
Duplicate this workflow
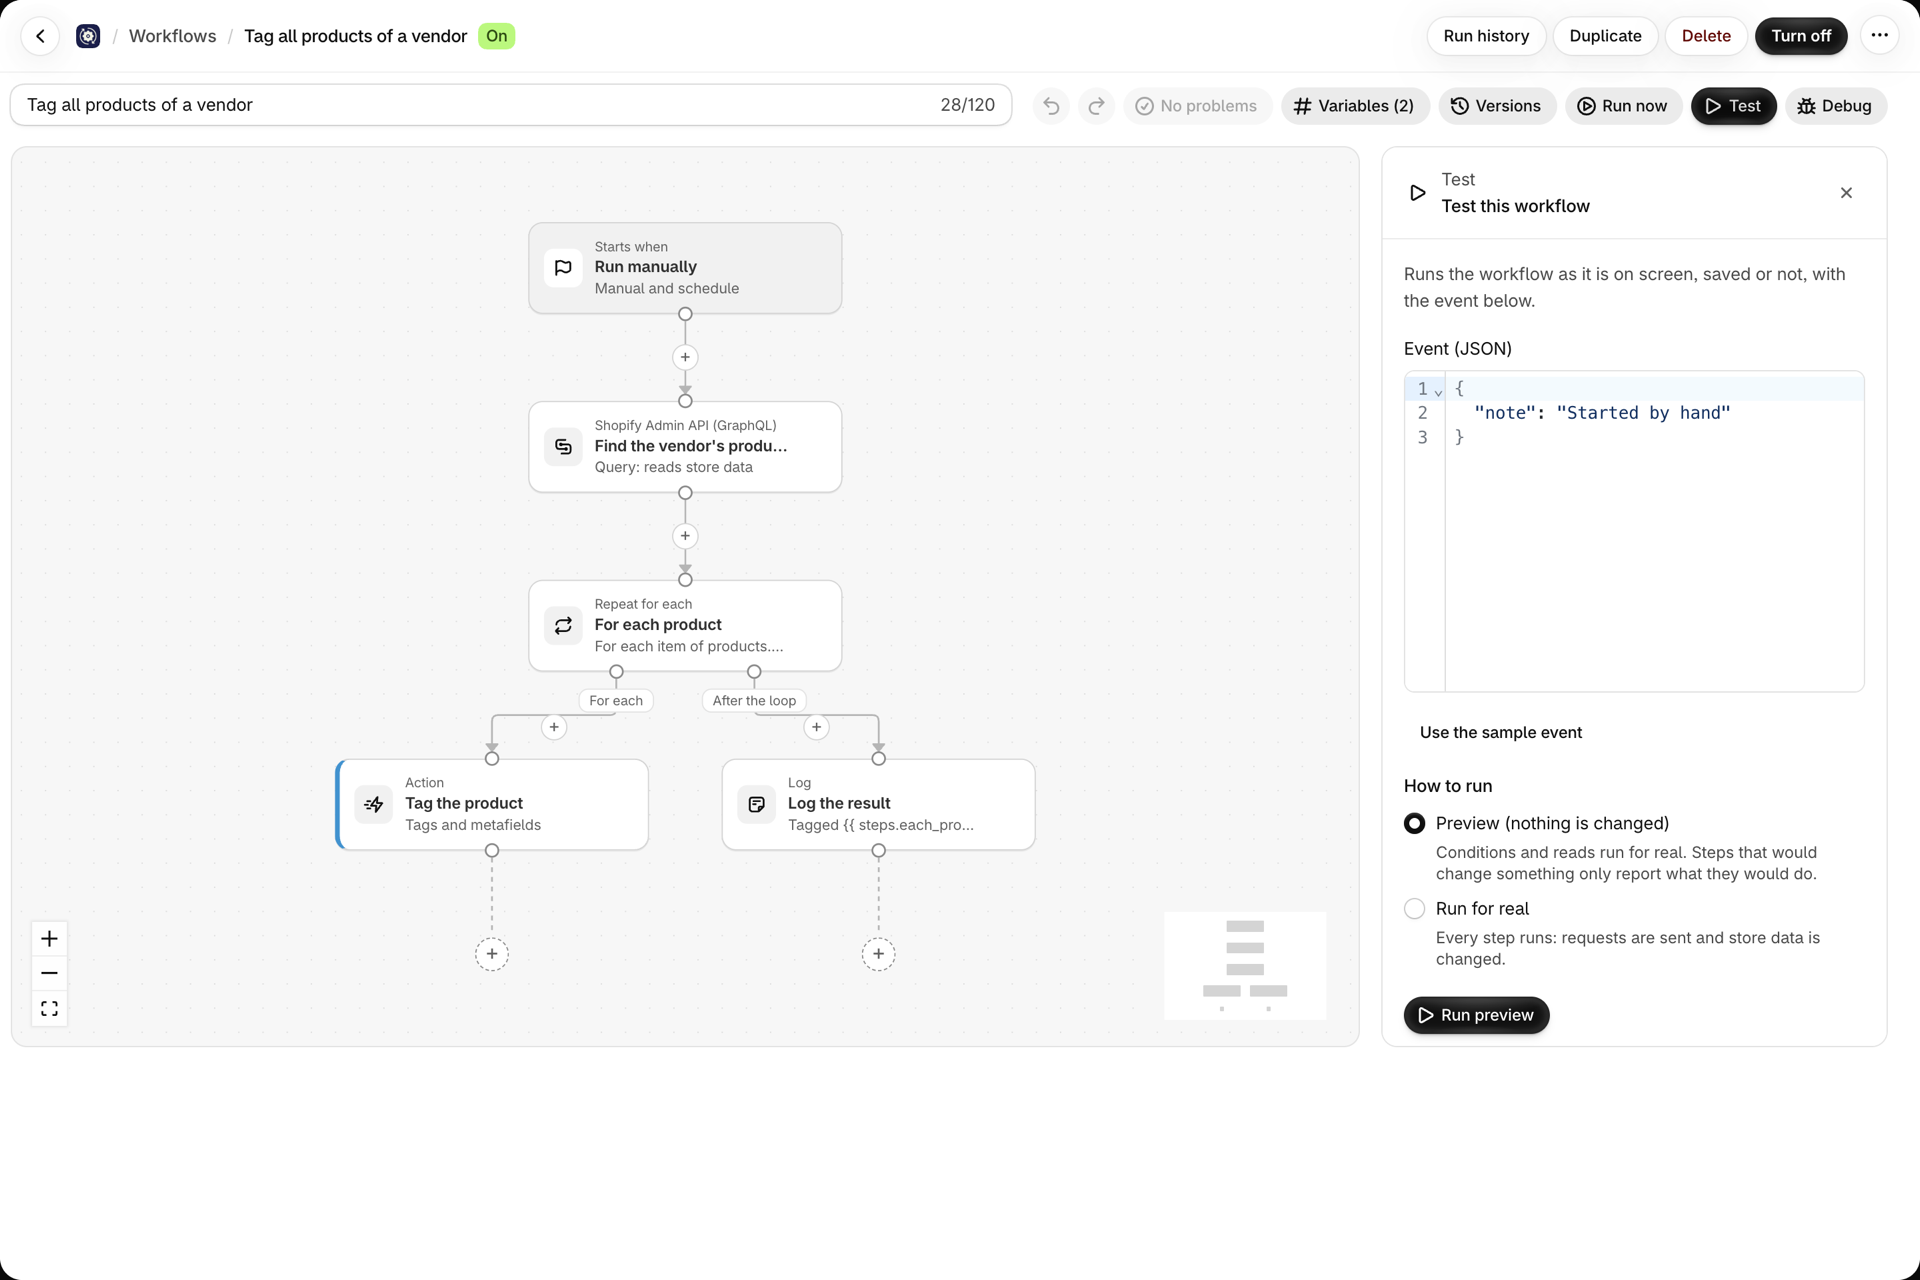(1605, 36)
